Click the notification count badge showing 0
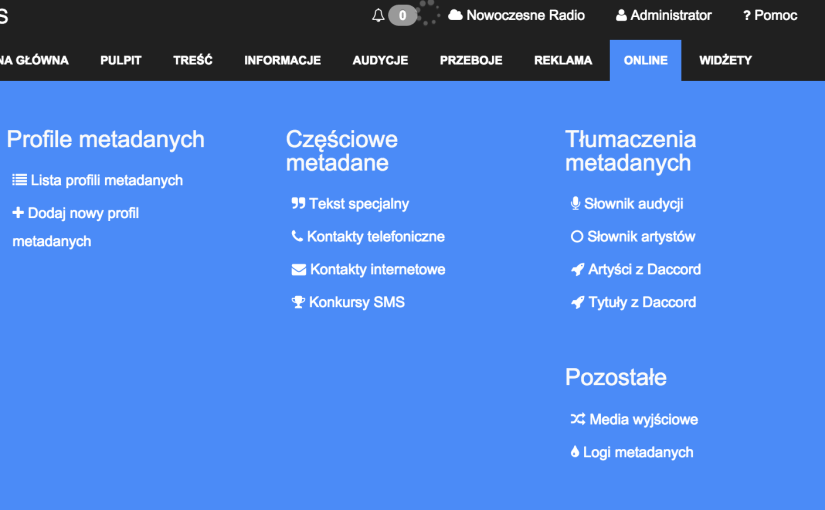Viewport: 825px width, 510px height. click(x=403, y=15)
